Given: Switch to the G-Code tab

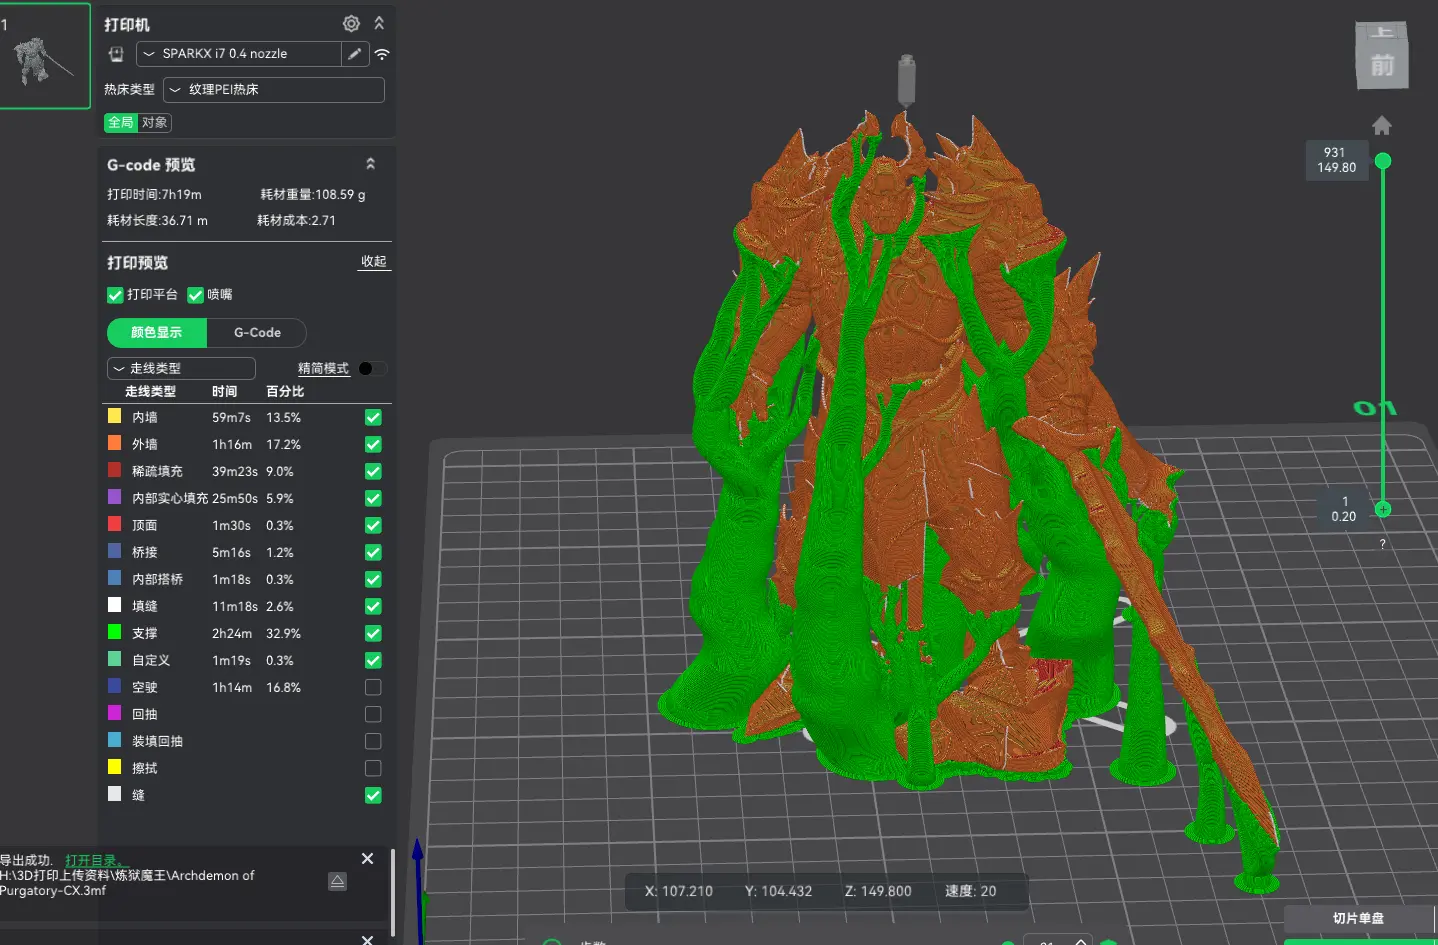Looking at the screenshot, I should coord(257,333).
